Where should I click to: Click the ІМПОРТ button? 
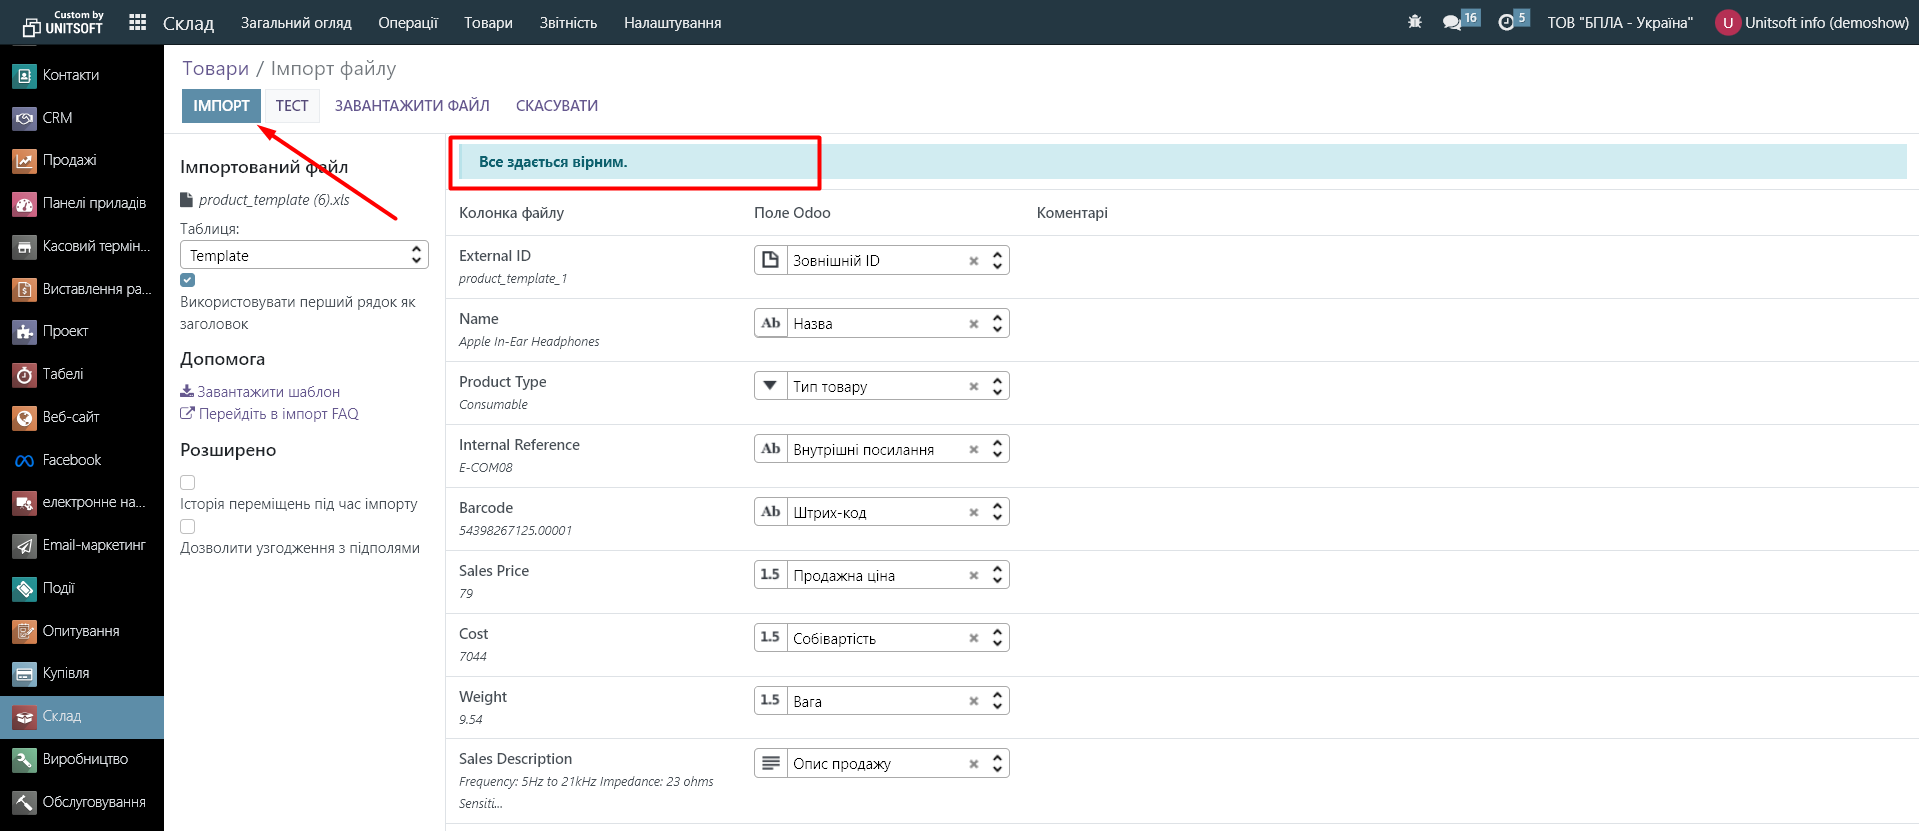coord(221,106)
